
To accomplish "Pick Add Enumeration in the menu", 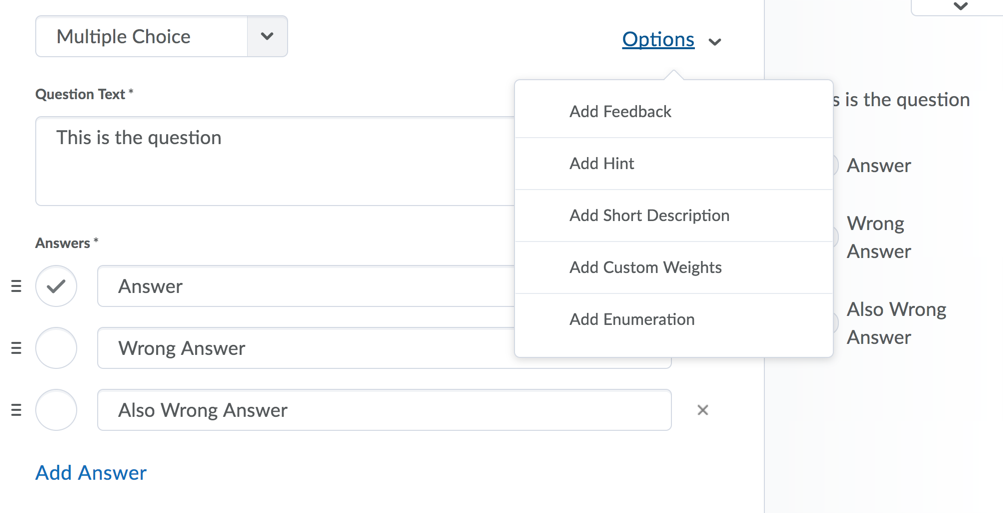I will [632, 320].
